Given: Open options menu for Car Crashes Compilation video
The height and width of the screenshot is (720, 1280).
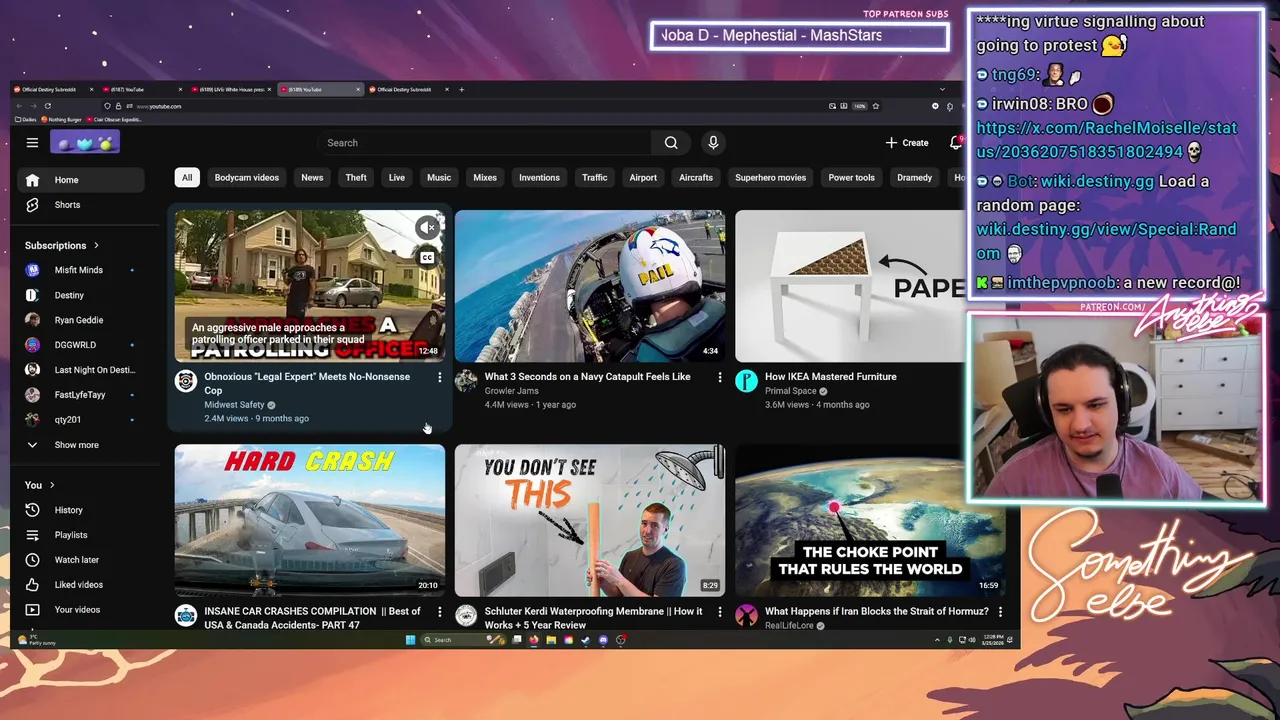Looking at the screenshot, I should click(439, 611).
